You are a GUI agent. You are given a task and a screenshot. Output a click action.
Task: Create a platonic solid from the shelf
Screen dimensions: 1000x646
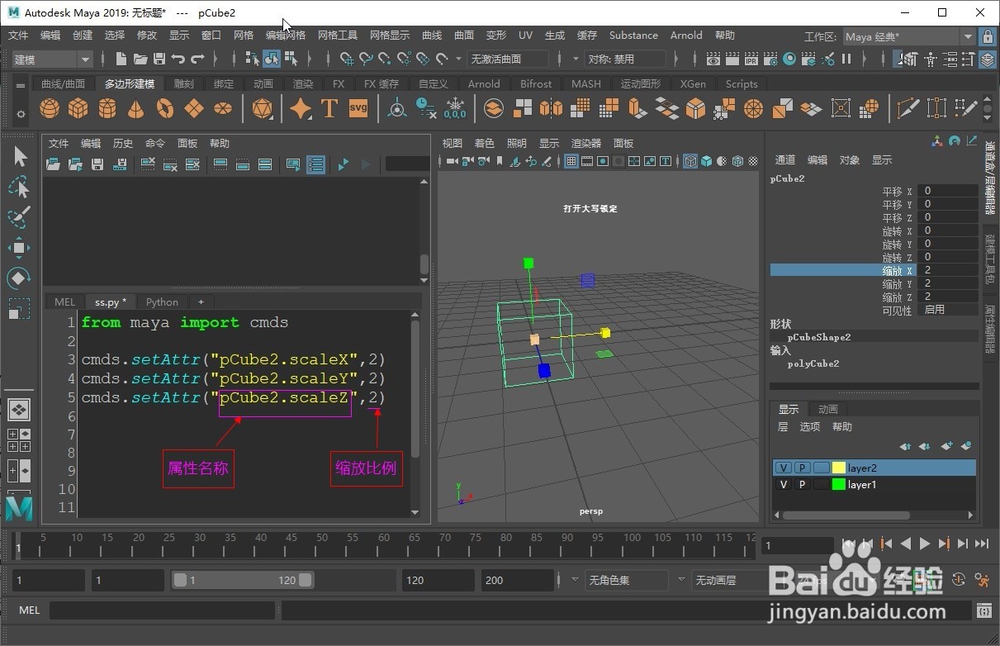[x=262, y=108]
